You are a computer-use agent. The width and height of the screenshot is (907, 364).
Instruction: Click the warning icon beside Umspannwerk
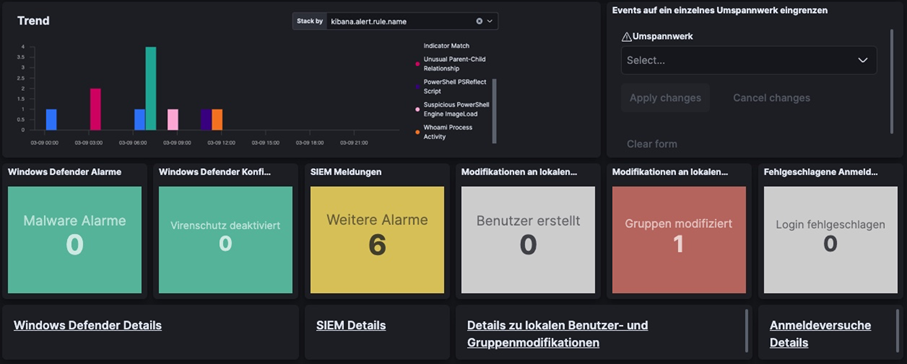point(626,36)
